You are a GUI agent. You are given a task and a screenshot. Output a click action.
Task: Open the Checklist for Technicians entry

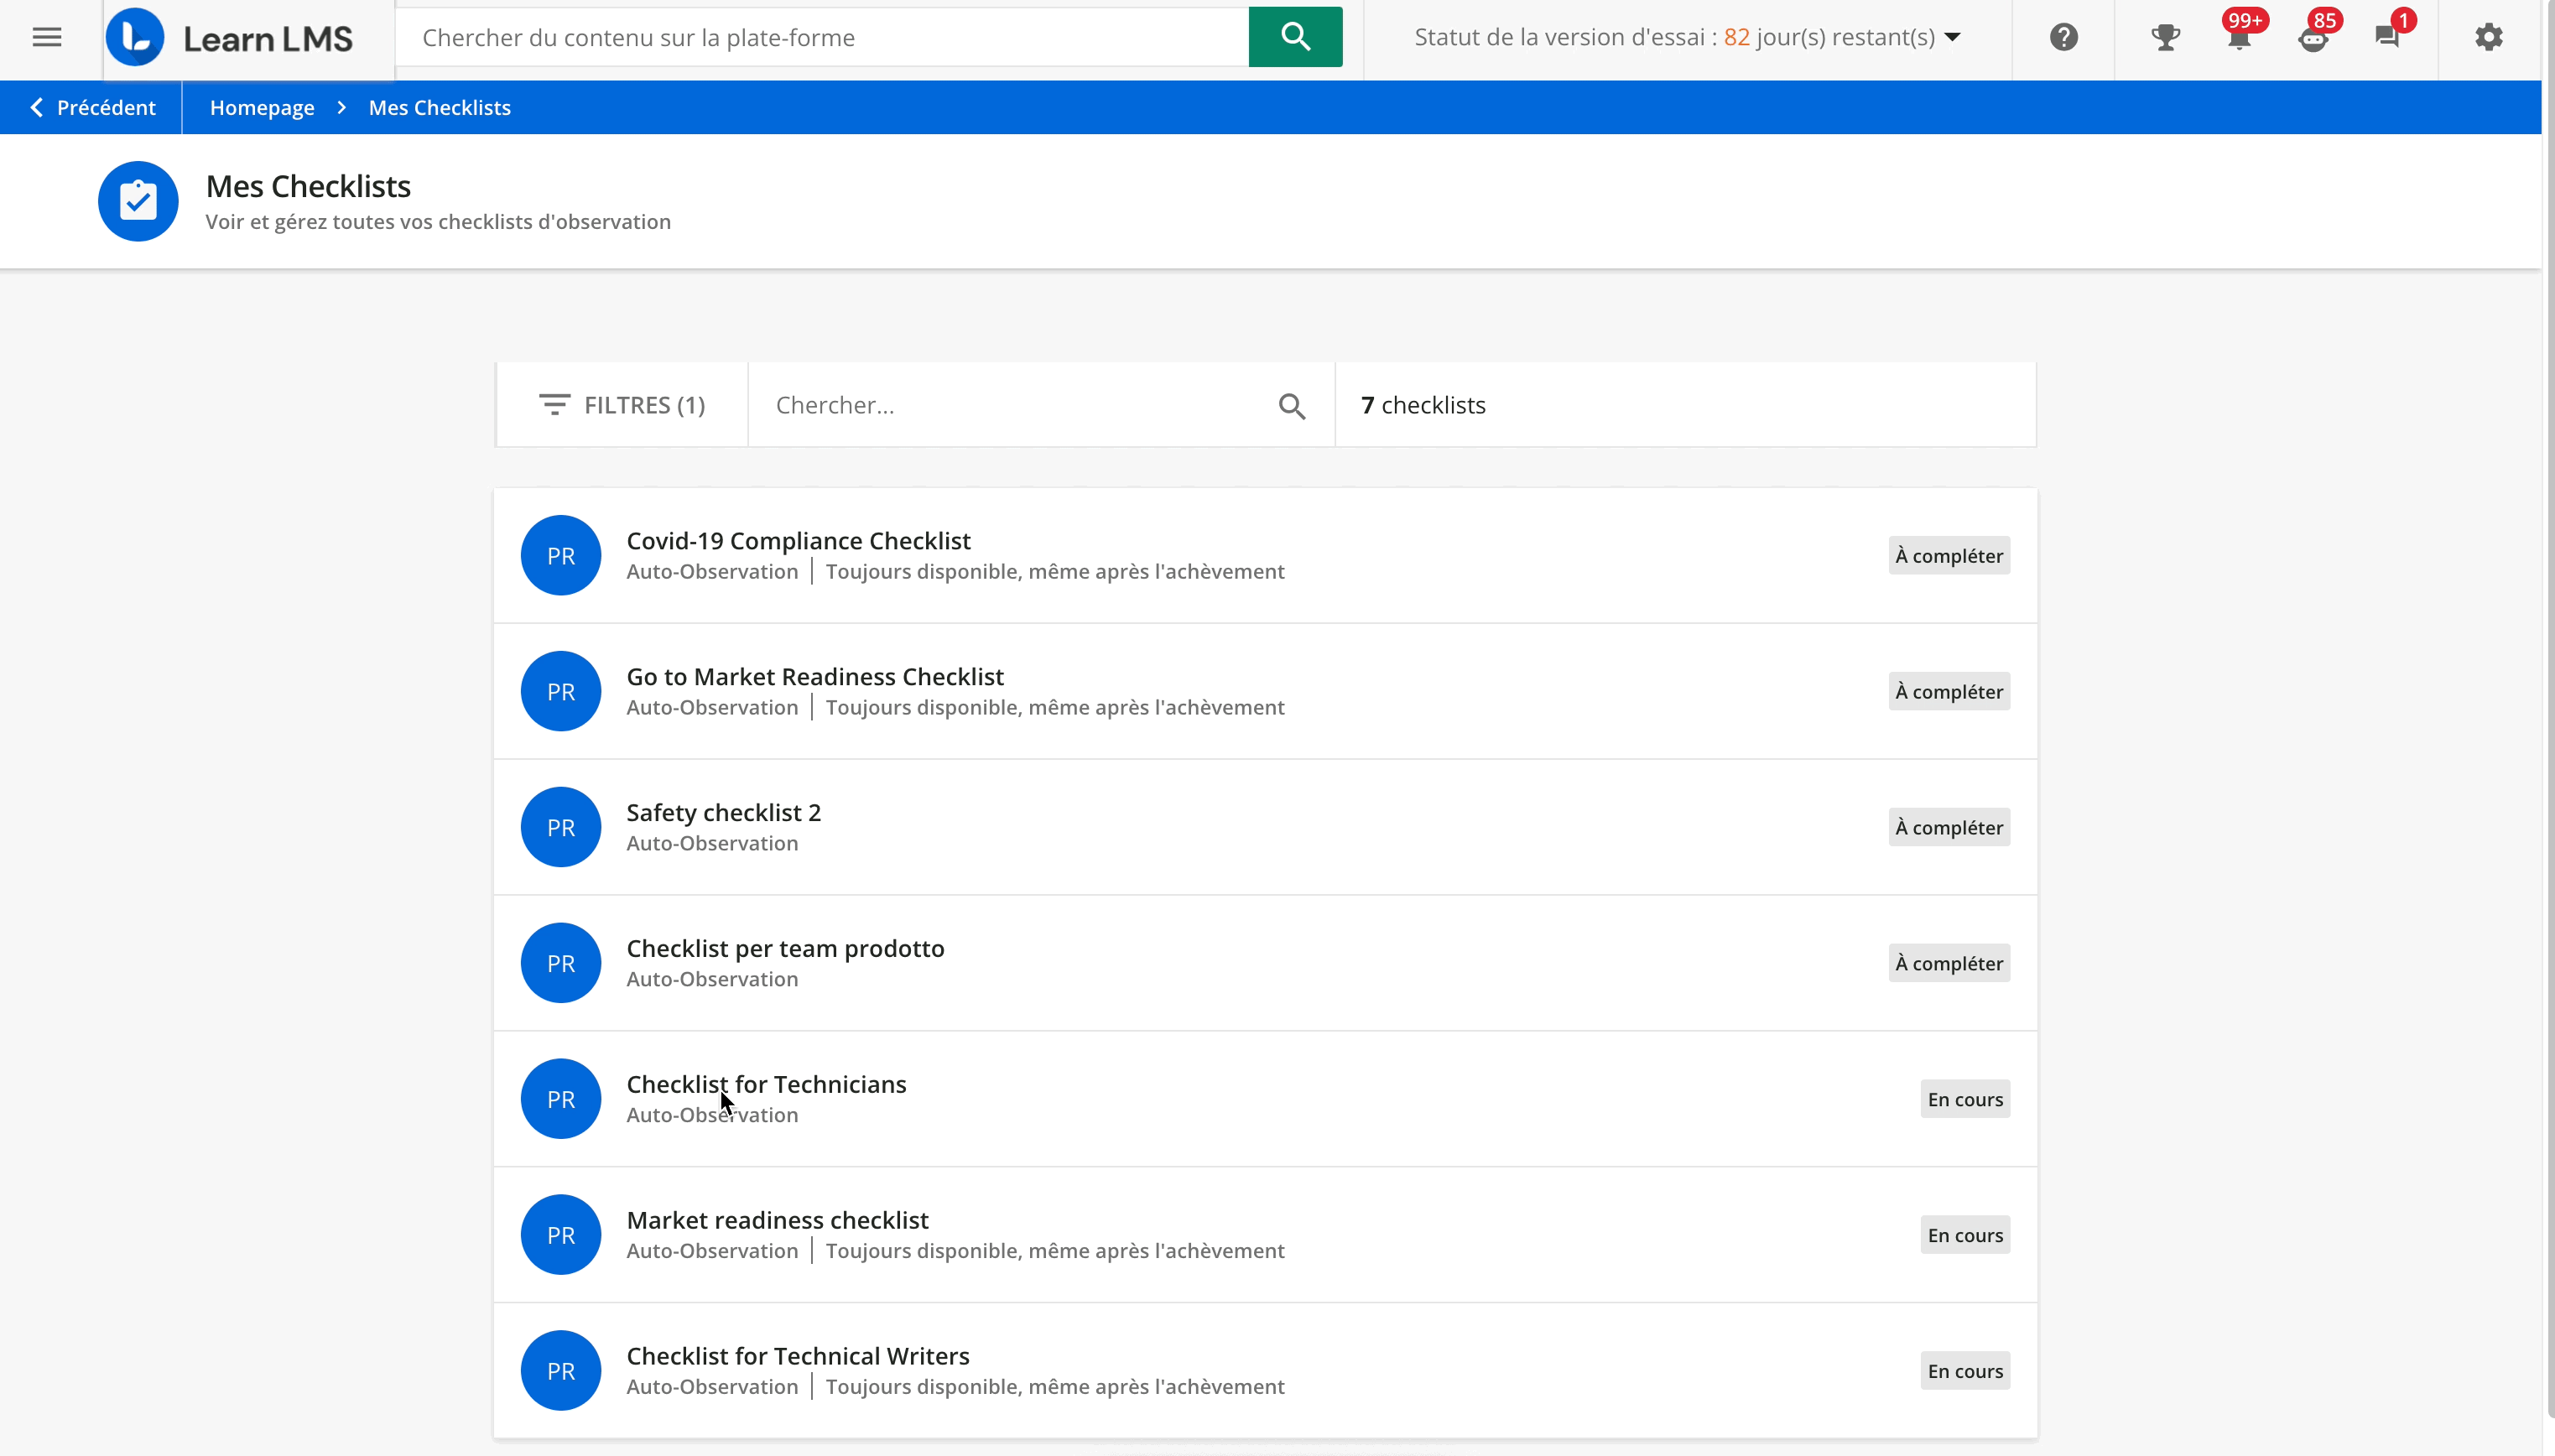click(766, 1083)
